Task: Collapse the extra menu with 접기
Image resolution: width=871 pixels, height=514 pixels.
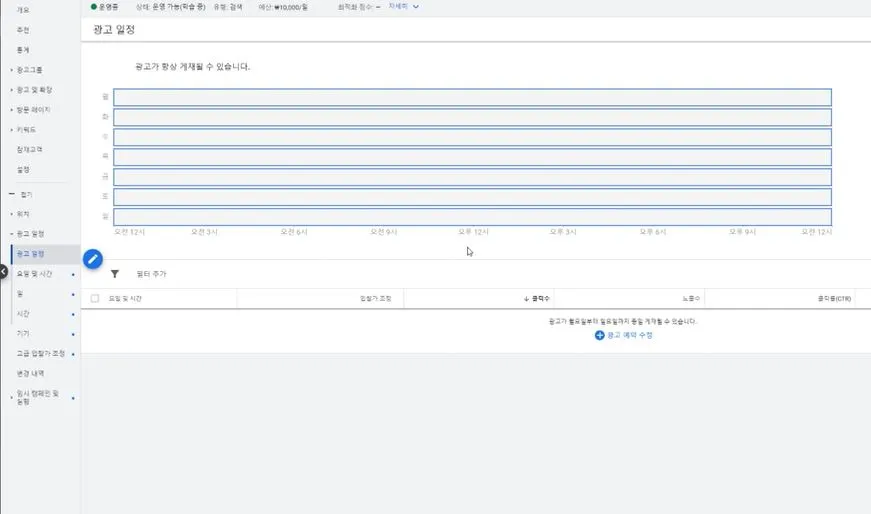Action: tap(21, 194)
